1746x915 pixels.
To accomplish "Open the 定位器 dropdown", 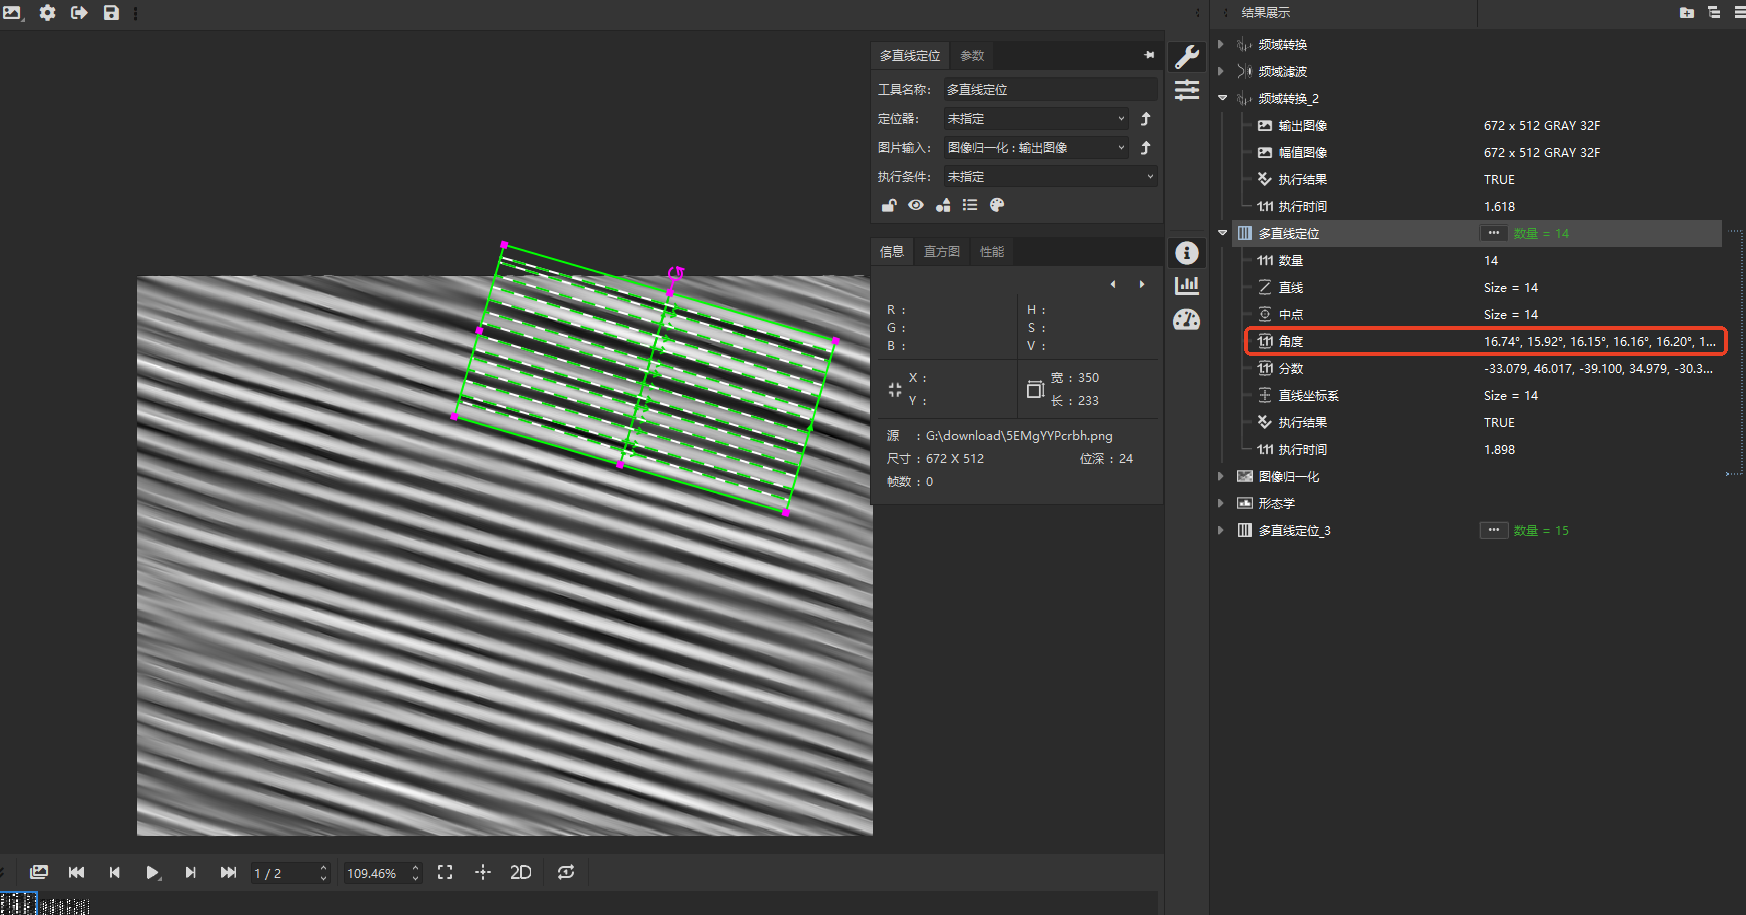I will [x=1036, y=119].
